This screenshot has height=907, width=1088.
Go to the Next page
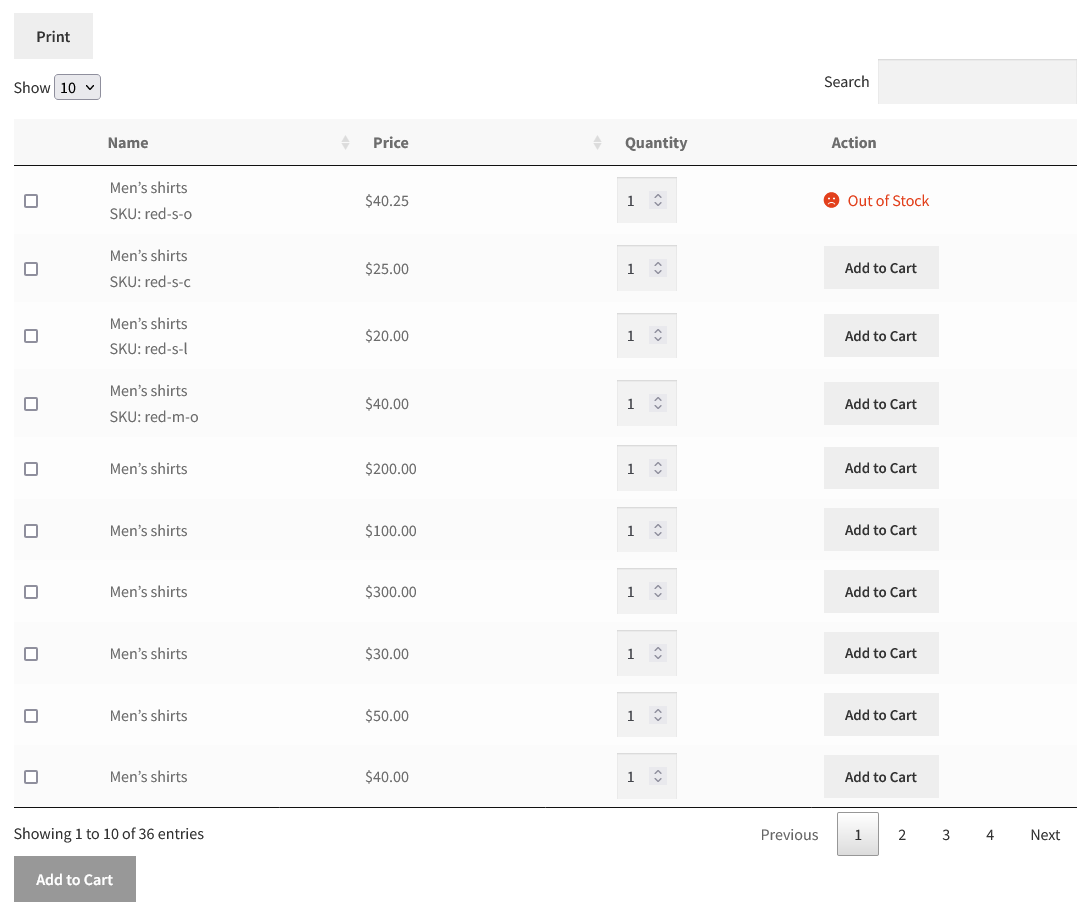click(1045, 835)
